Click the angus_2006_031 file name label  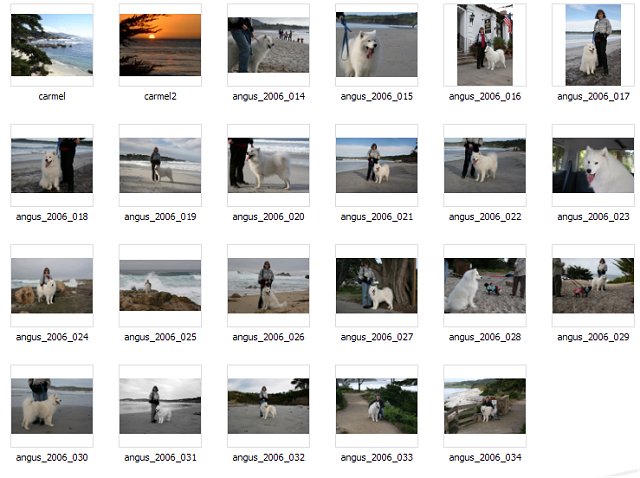(x=160, y=457)
